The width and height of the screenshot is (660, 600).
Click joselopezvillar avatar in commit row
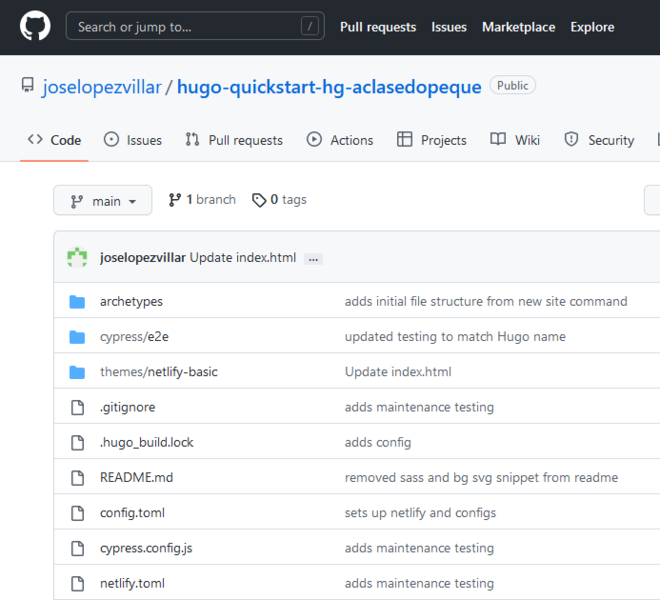tap(77, 257)
